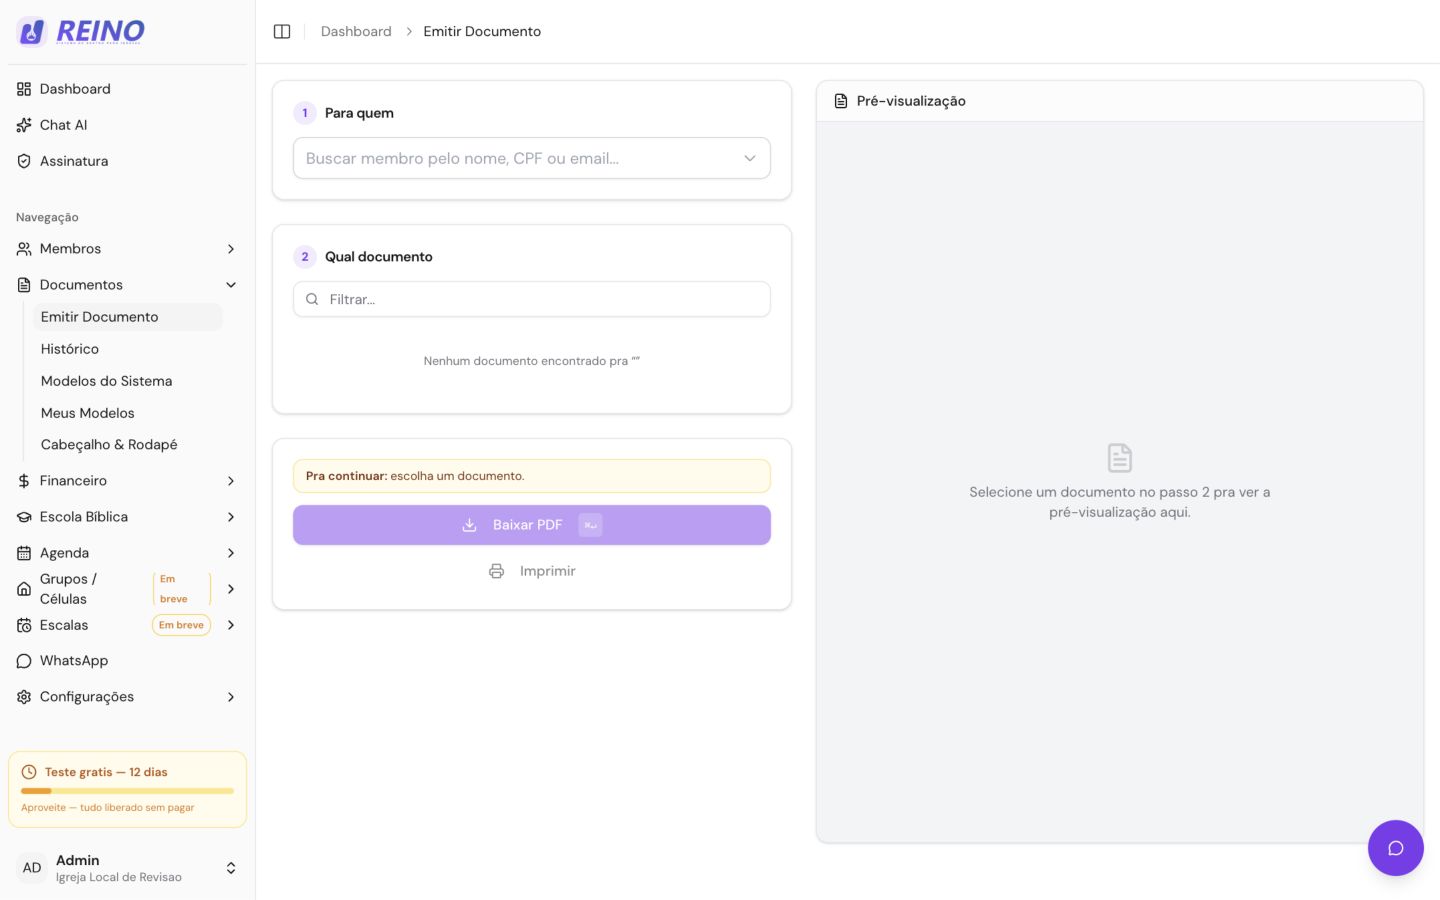Open Modelos do Sistema
The image size is (1440, 900).
[128, 381]
